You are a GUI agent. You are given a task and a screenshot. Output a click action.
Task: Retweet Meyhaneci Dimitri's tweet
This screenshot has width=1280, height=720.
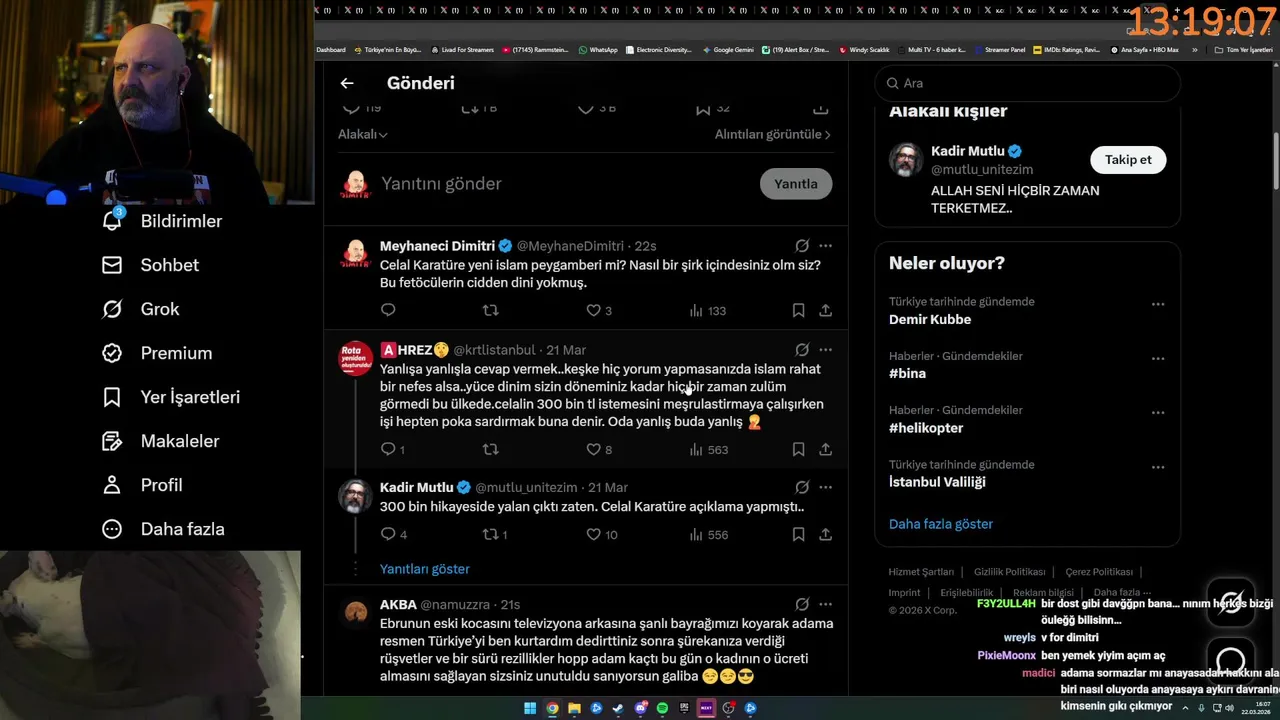490,311
